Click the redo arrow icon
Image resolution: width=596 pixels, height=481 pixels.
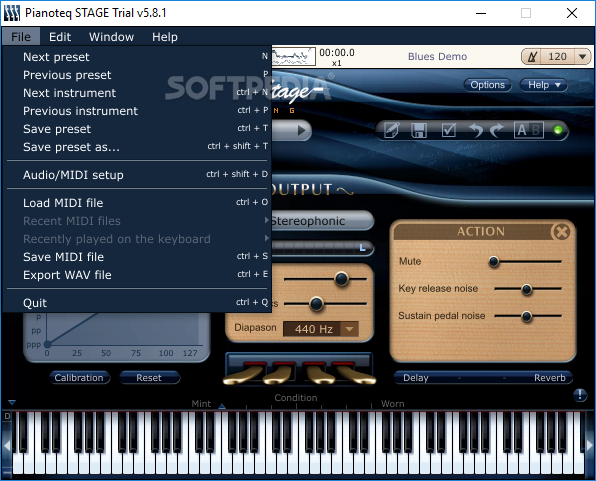496,130
